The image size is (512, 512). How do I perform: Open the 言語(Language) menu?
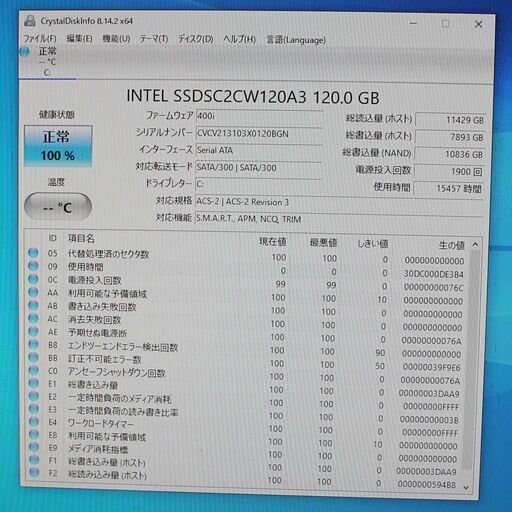coord(296,40)
